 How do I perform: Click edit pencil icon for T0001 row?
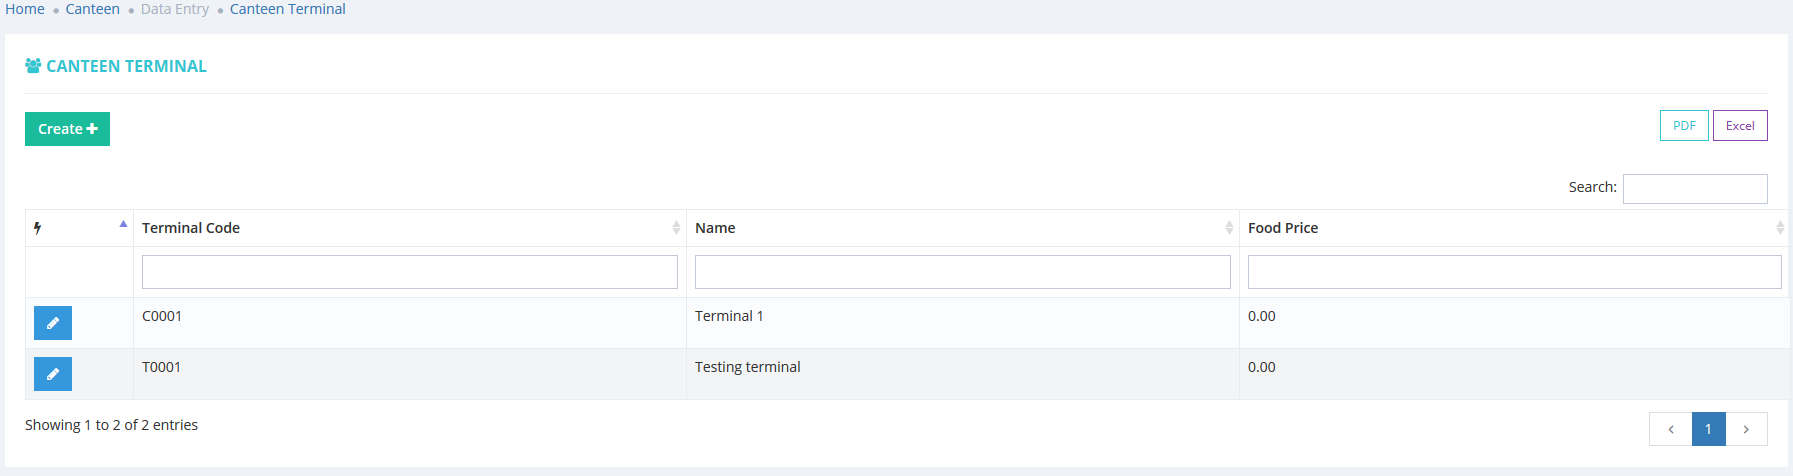click(x=53, y=374)
